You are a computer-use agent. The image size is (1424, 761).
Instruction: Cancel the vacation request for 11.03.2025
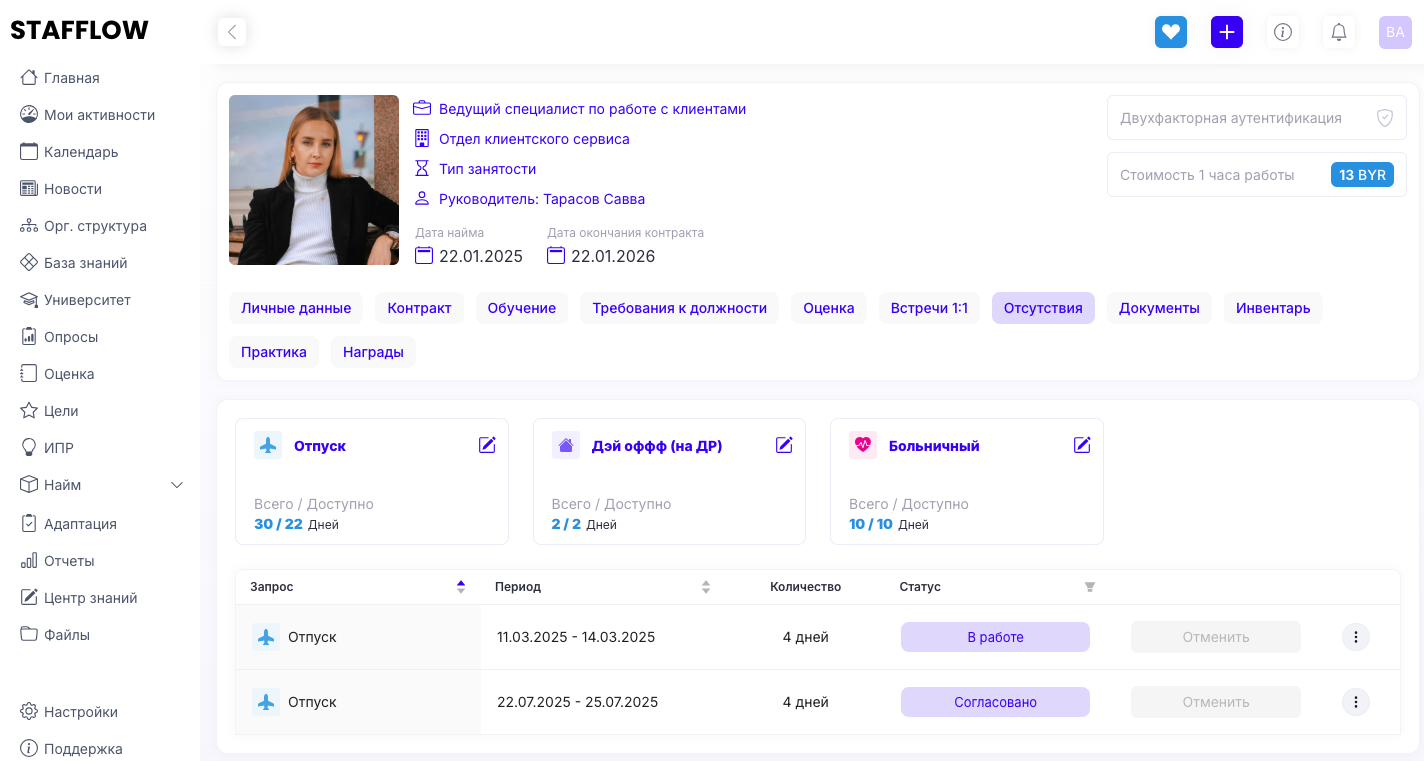pyautogui.click(x=1215, y=637)
